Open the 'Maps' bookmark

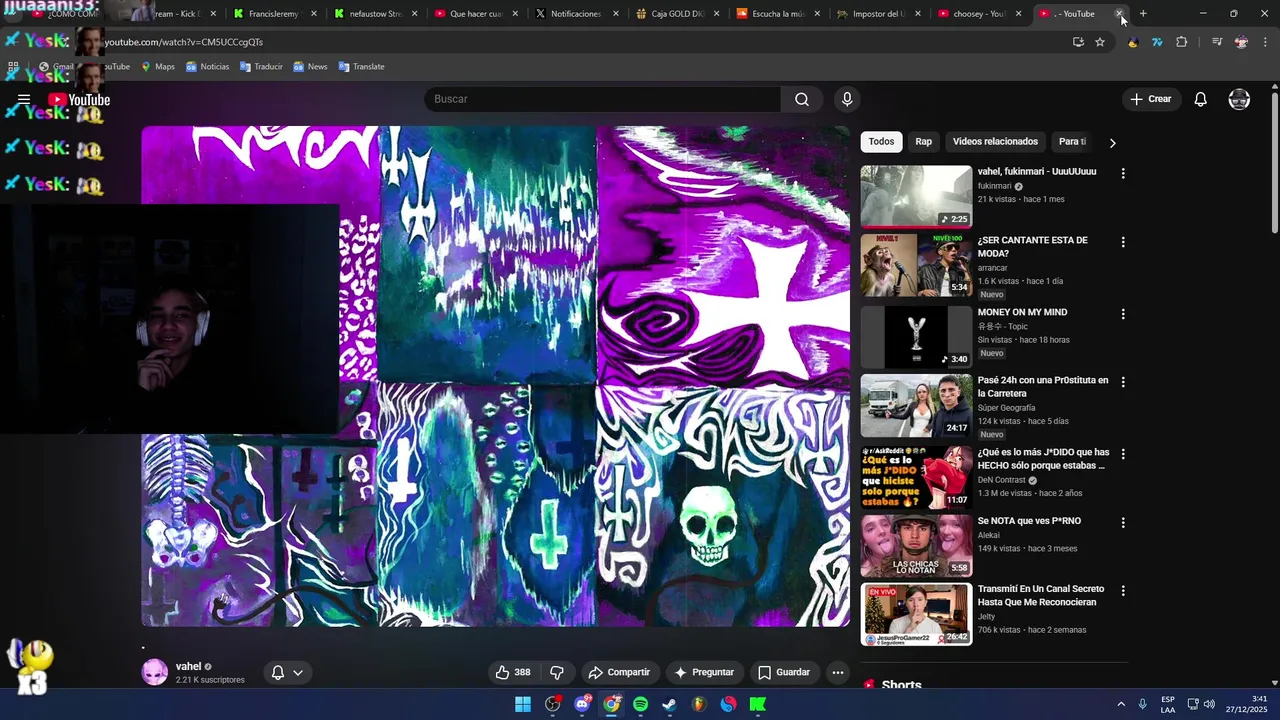[x=157, y=67]
